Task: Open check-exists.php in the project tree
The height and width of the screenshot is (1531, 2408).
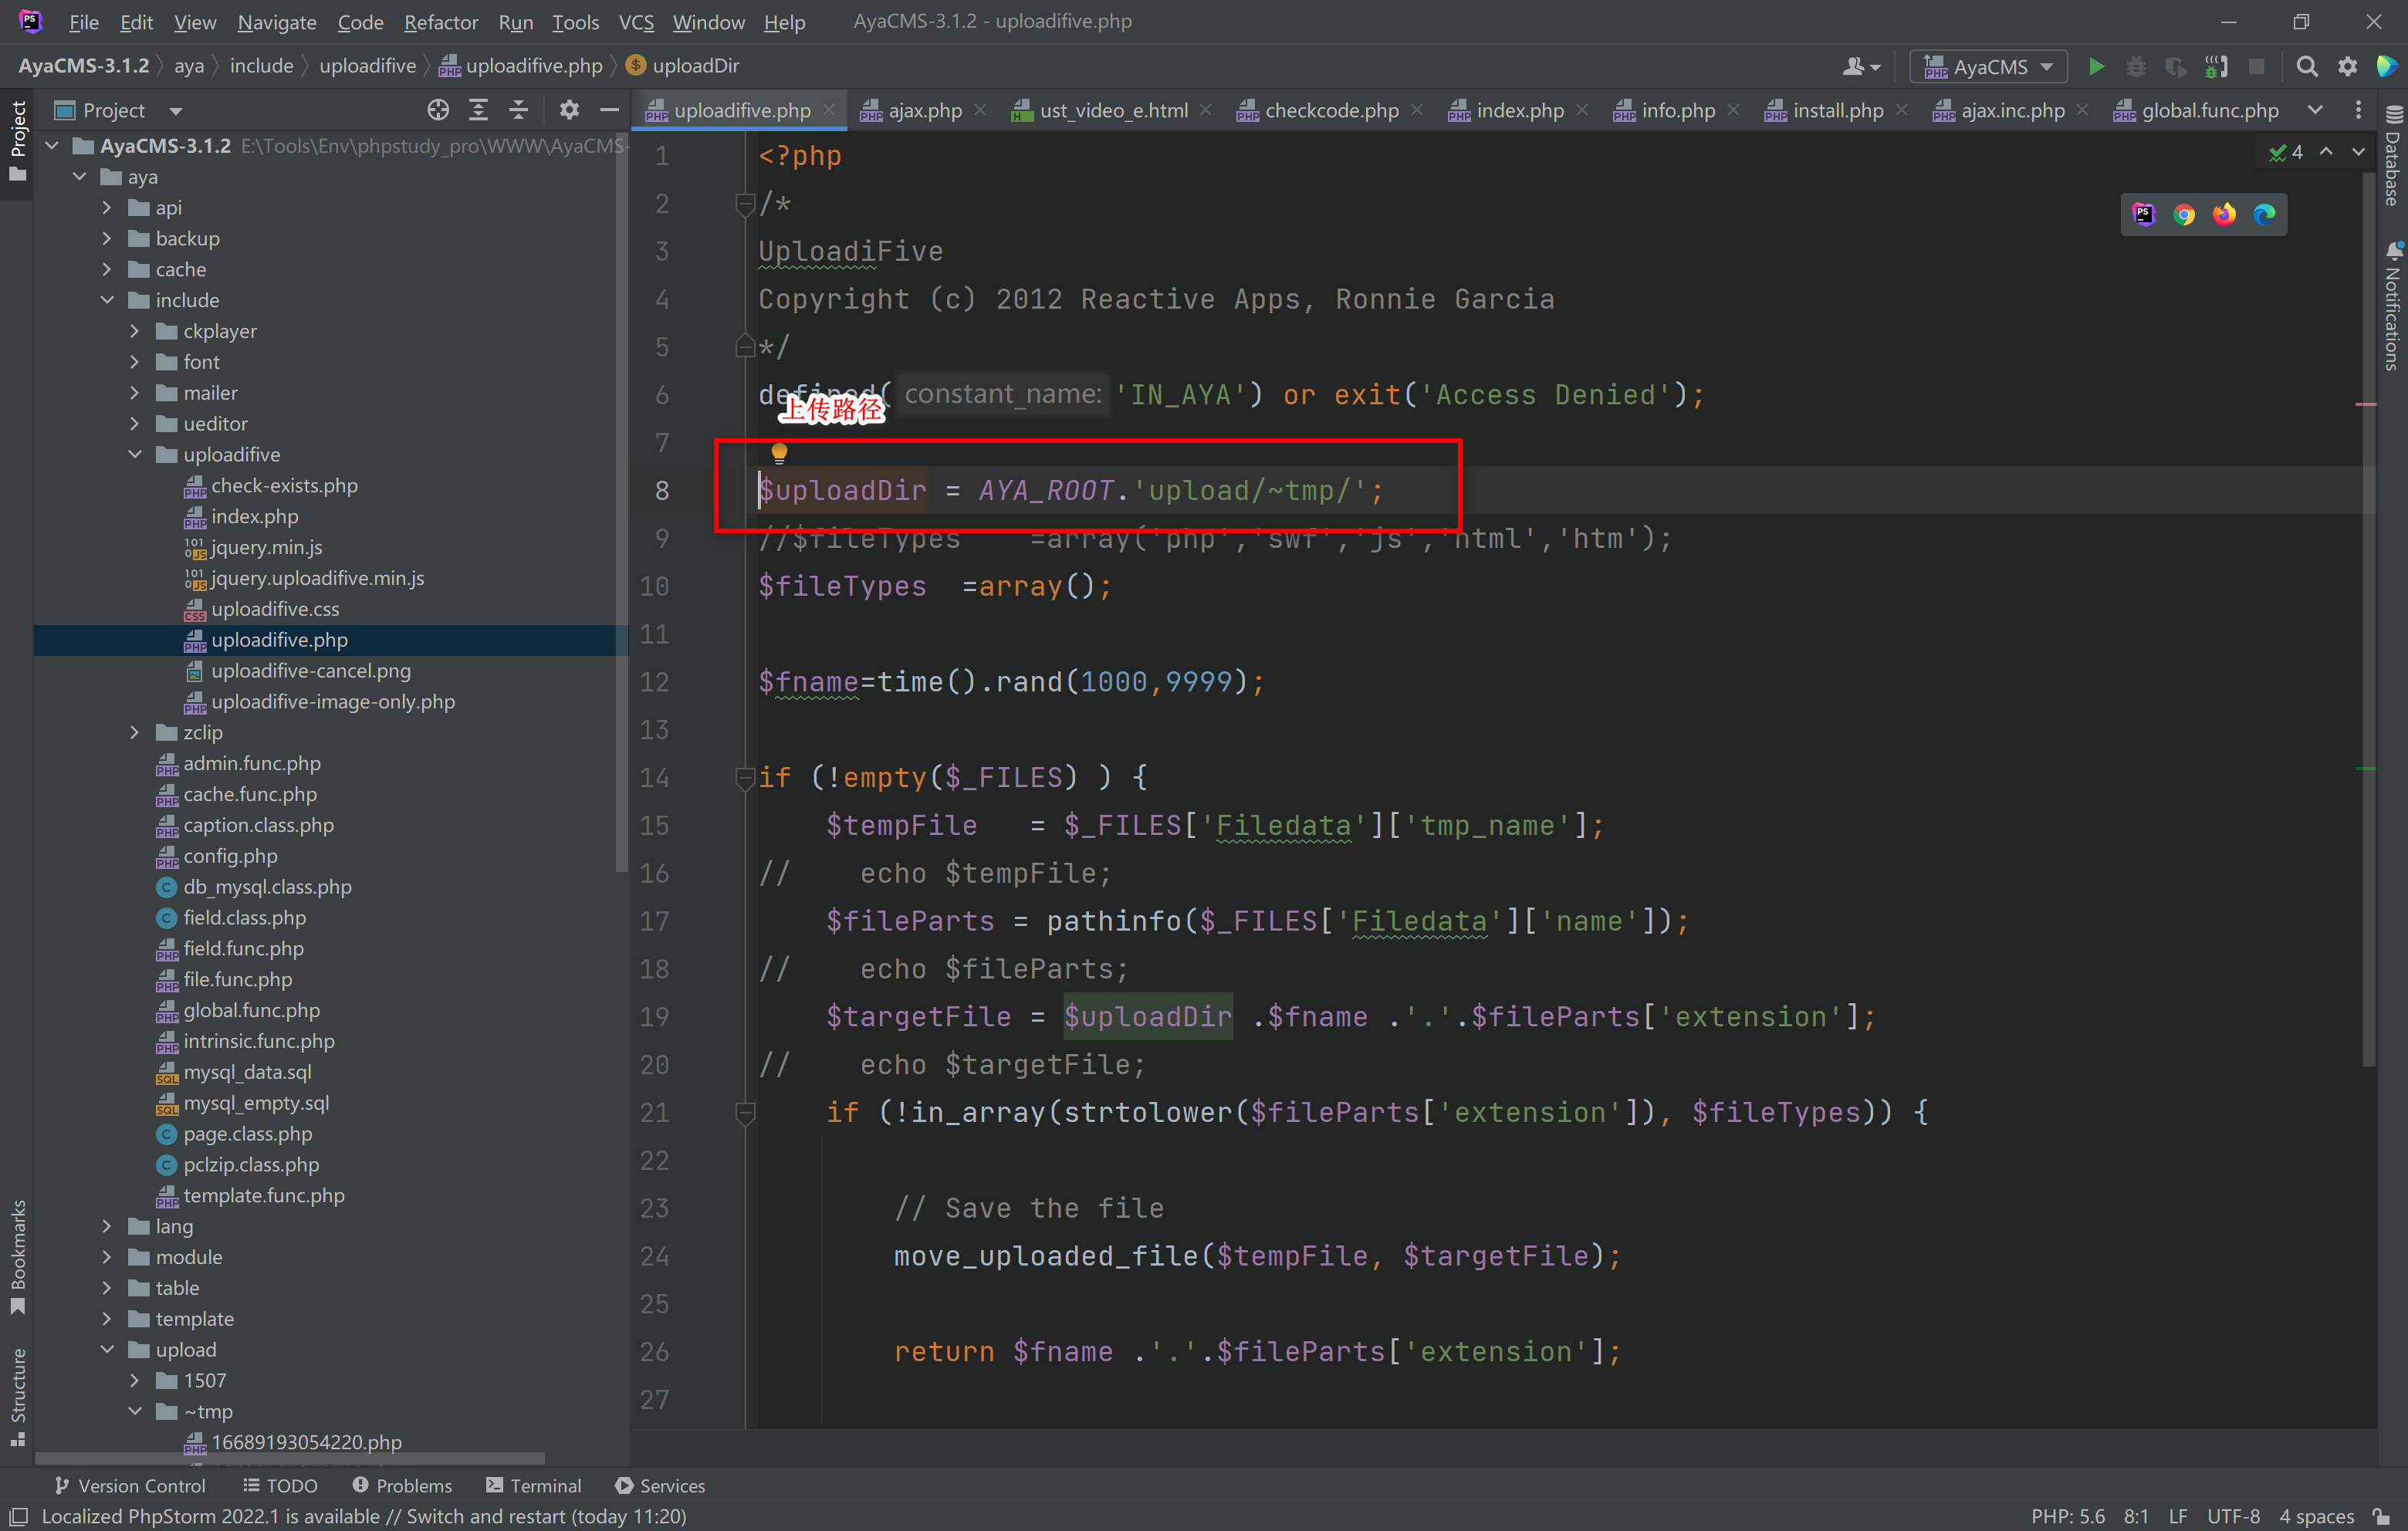Action: 284,485
